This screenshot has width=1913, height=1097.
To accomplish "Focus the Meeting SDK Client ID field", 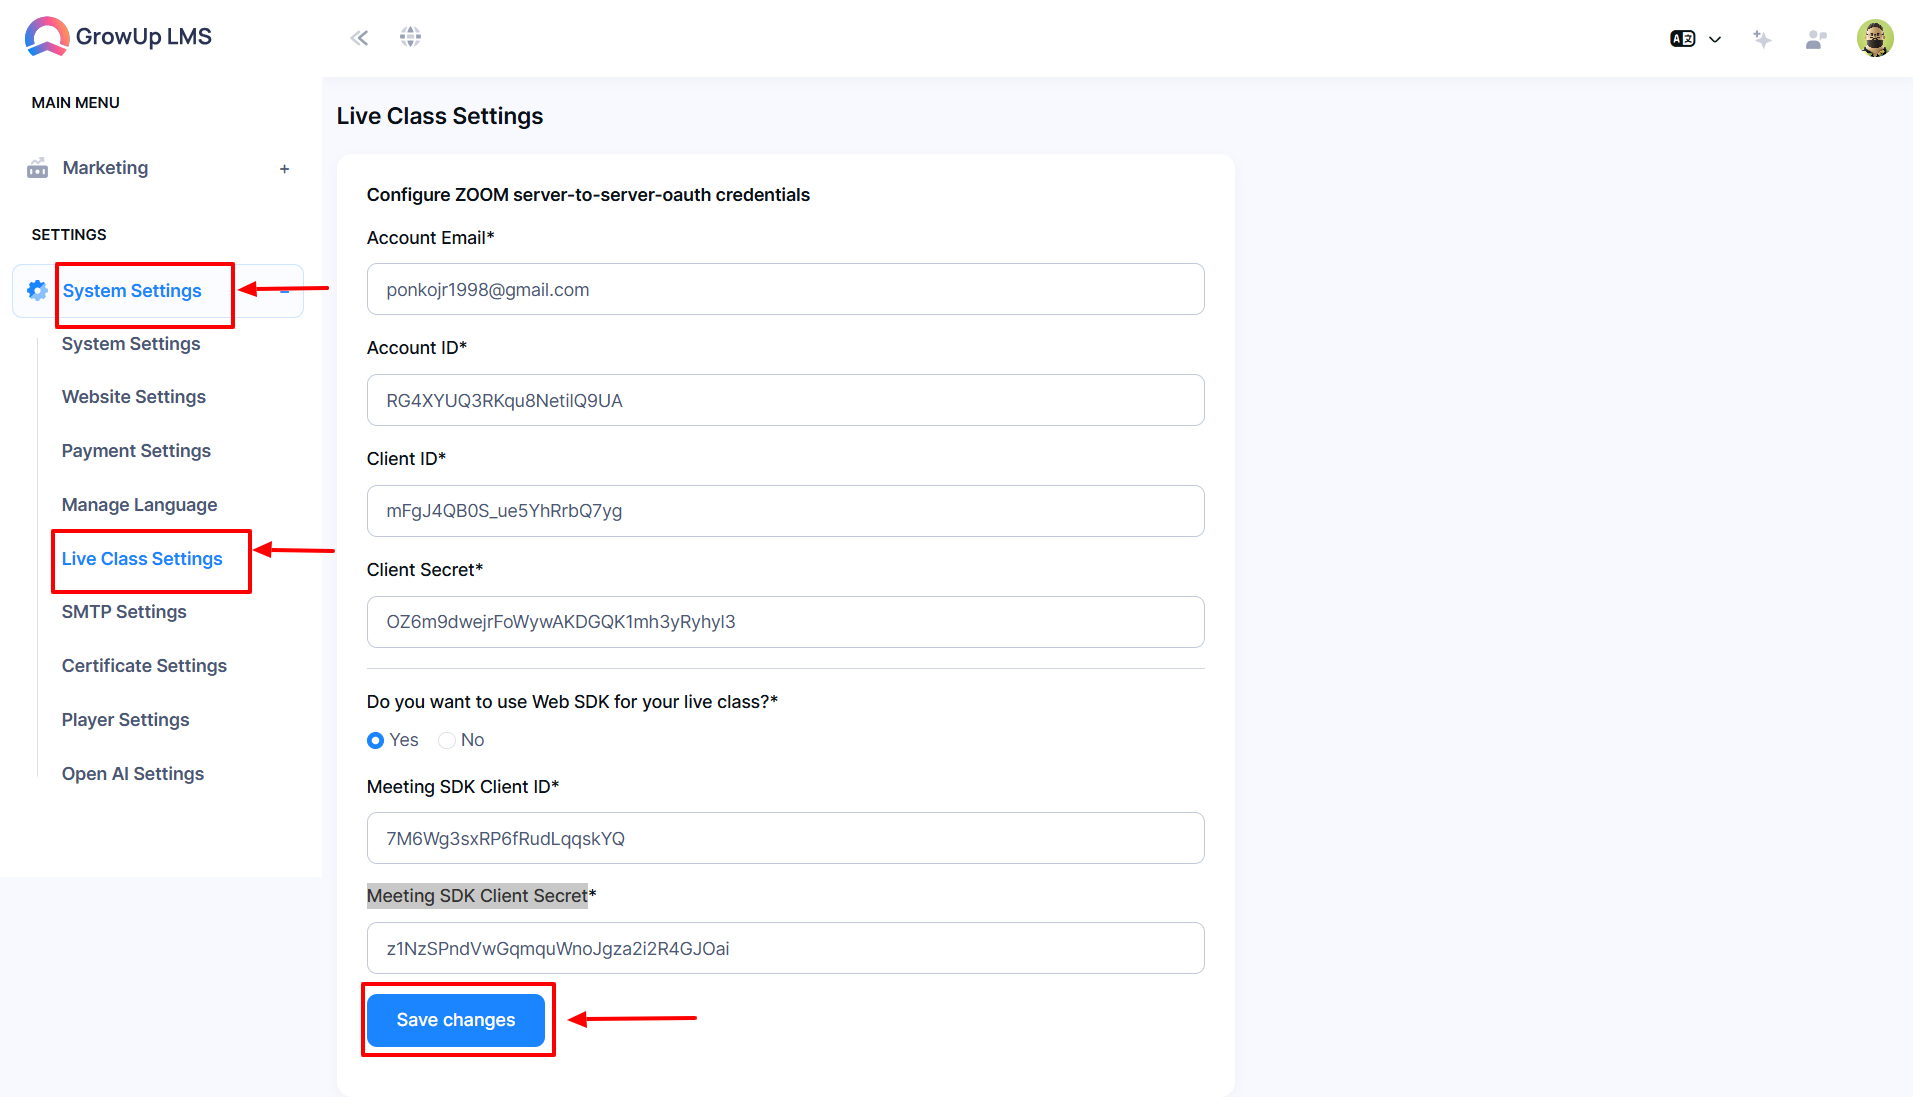I will [785, 838].
